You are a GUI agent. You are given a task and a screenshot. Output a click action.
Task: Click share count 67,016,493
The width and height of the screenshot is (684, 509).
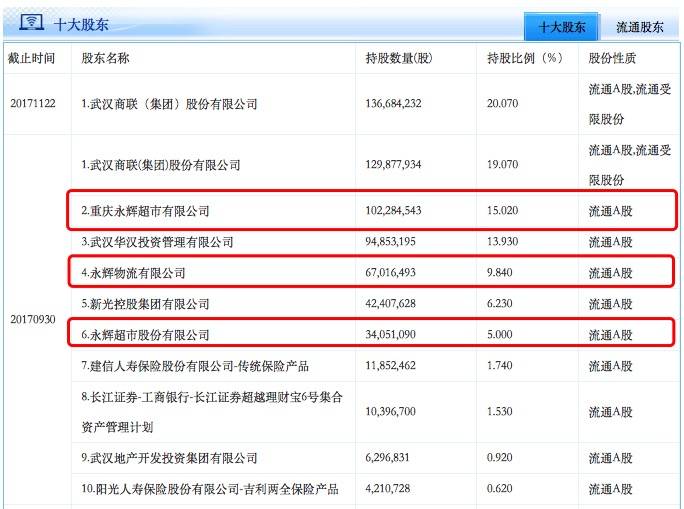390,273
